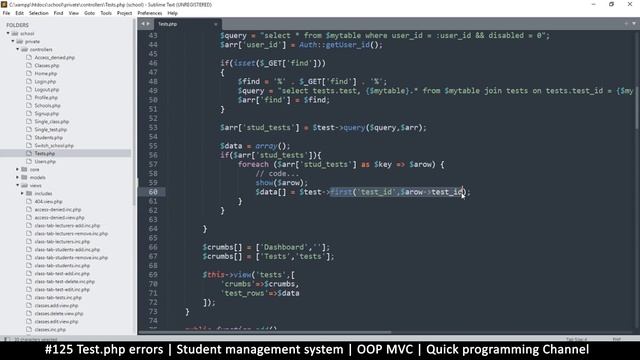Collapse the views folder
This screenshot has height=360, width=640.
[x=18, y=185]
